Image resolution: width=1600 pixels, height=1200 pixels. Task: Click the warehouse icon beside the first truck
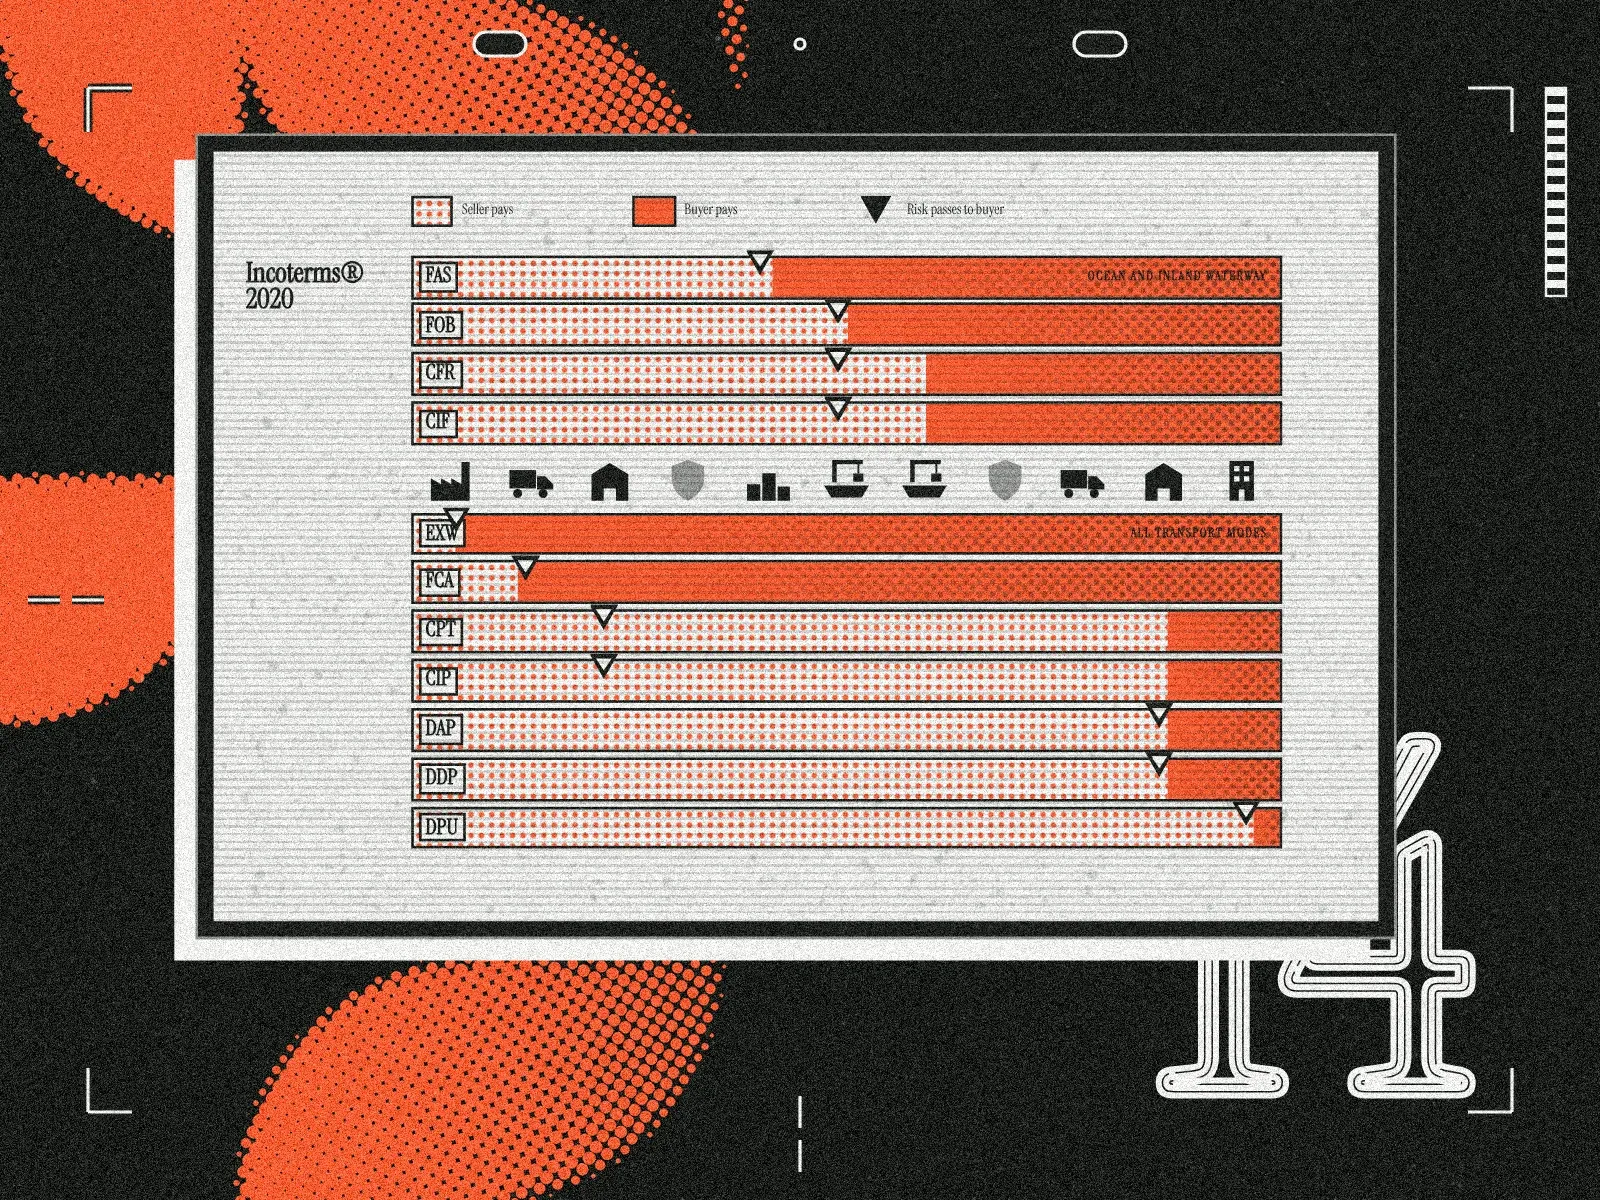click(x=609, y=481)
